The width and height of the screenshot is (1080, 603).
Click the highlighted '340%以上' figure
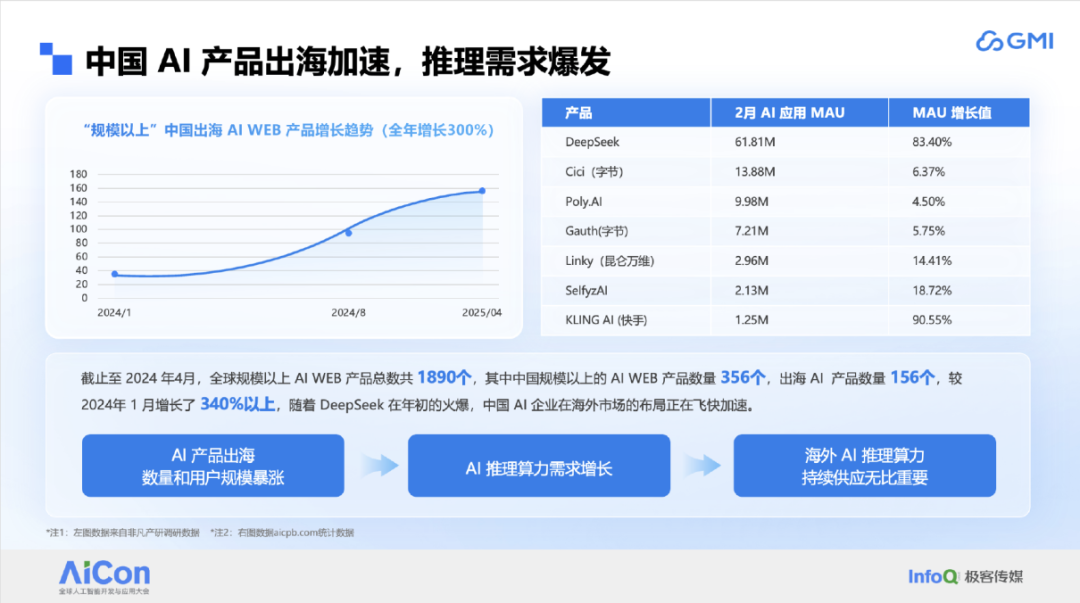(238, 405)
